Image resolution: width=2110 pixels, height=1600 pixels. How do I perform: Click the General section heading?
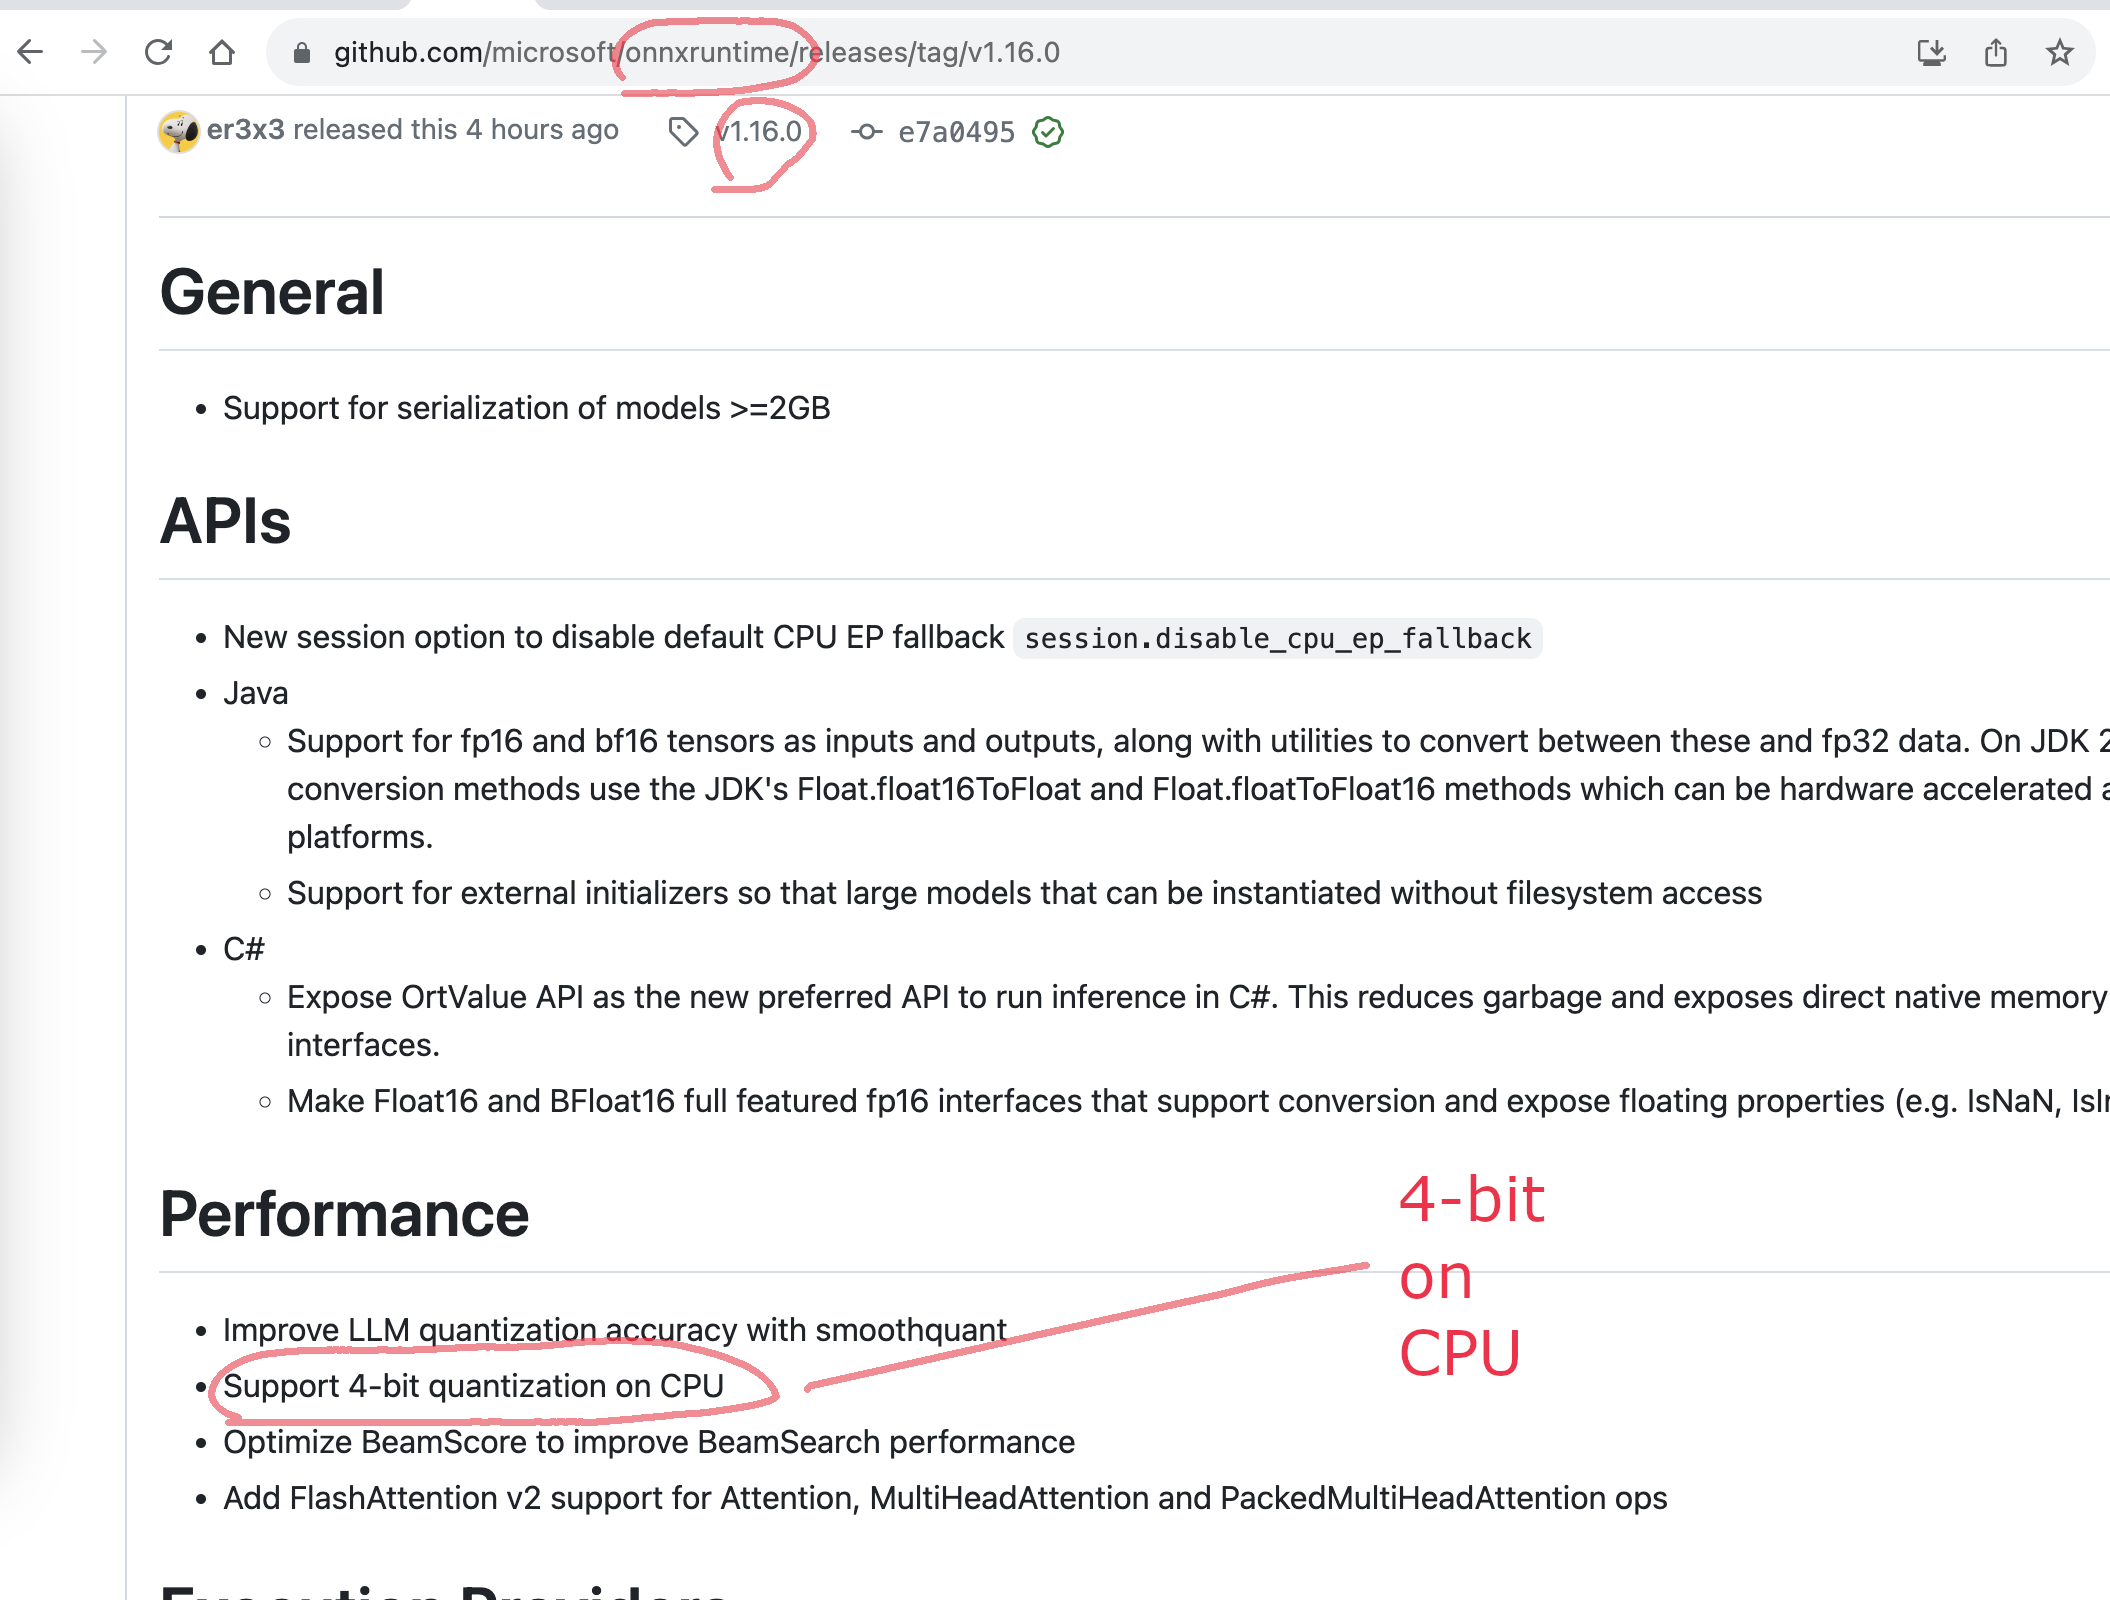click(273, 291)
